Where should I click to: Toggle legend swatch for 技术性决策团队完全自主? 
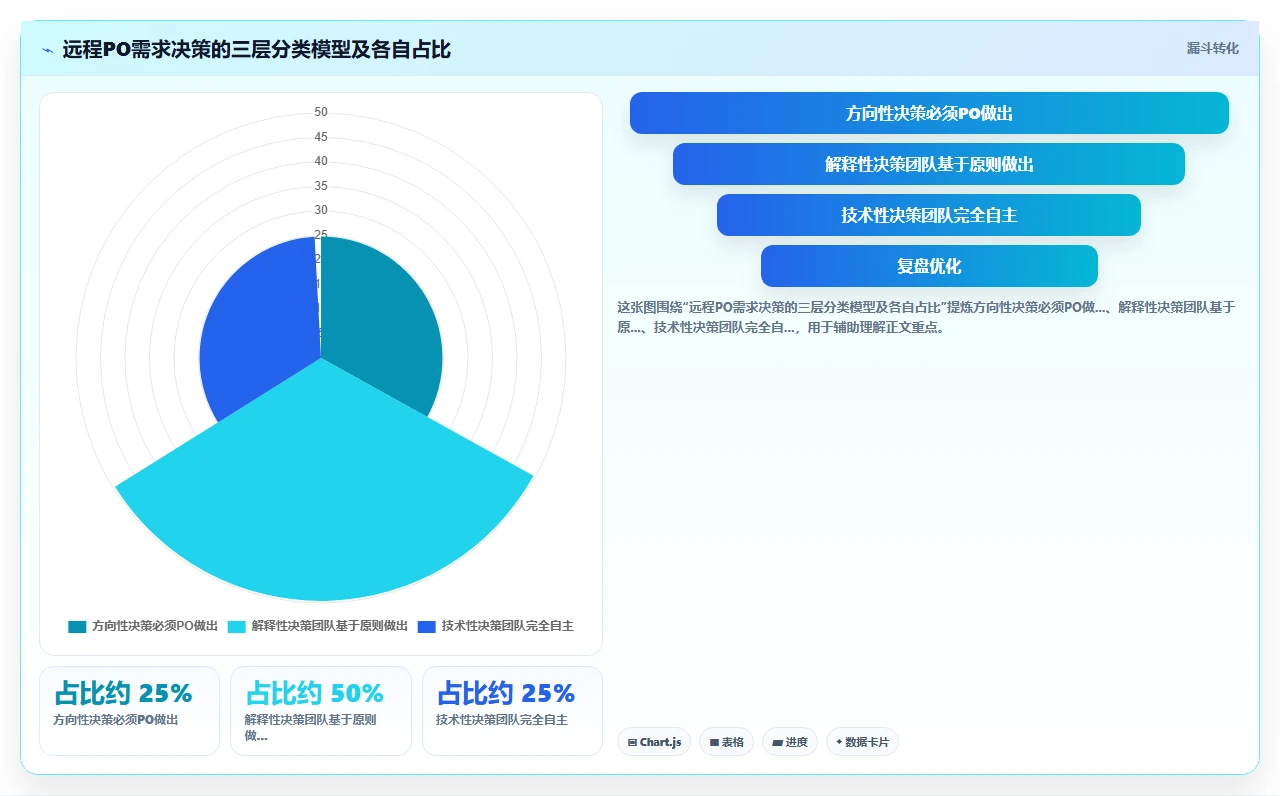[x=427, y=626]
